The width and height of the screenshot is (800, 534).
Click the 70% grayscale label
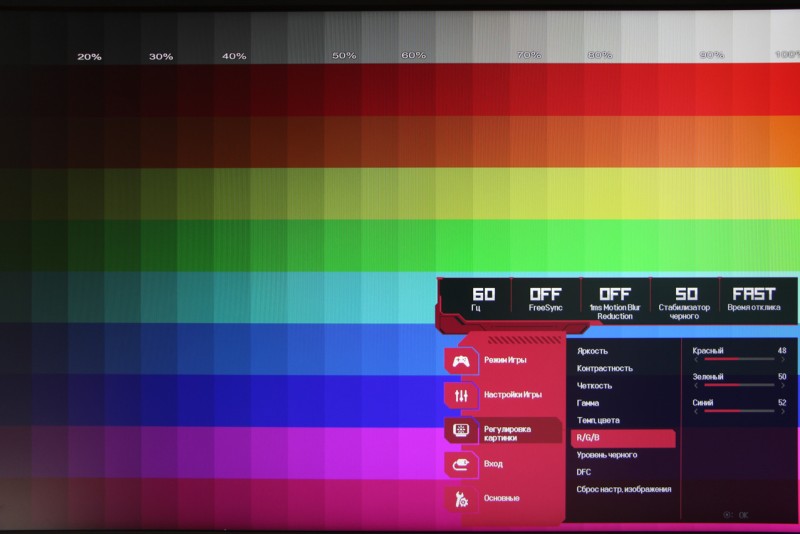(529, 55)
